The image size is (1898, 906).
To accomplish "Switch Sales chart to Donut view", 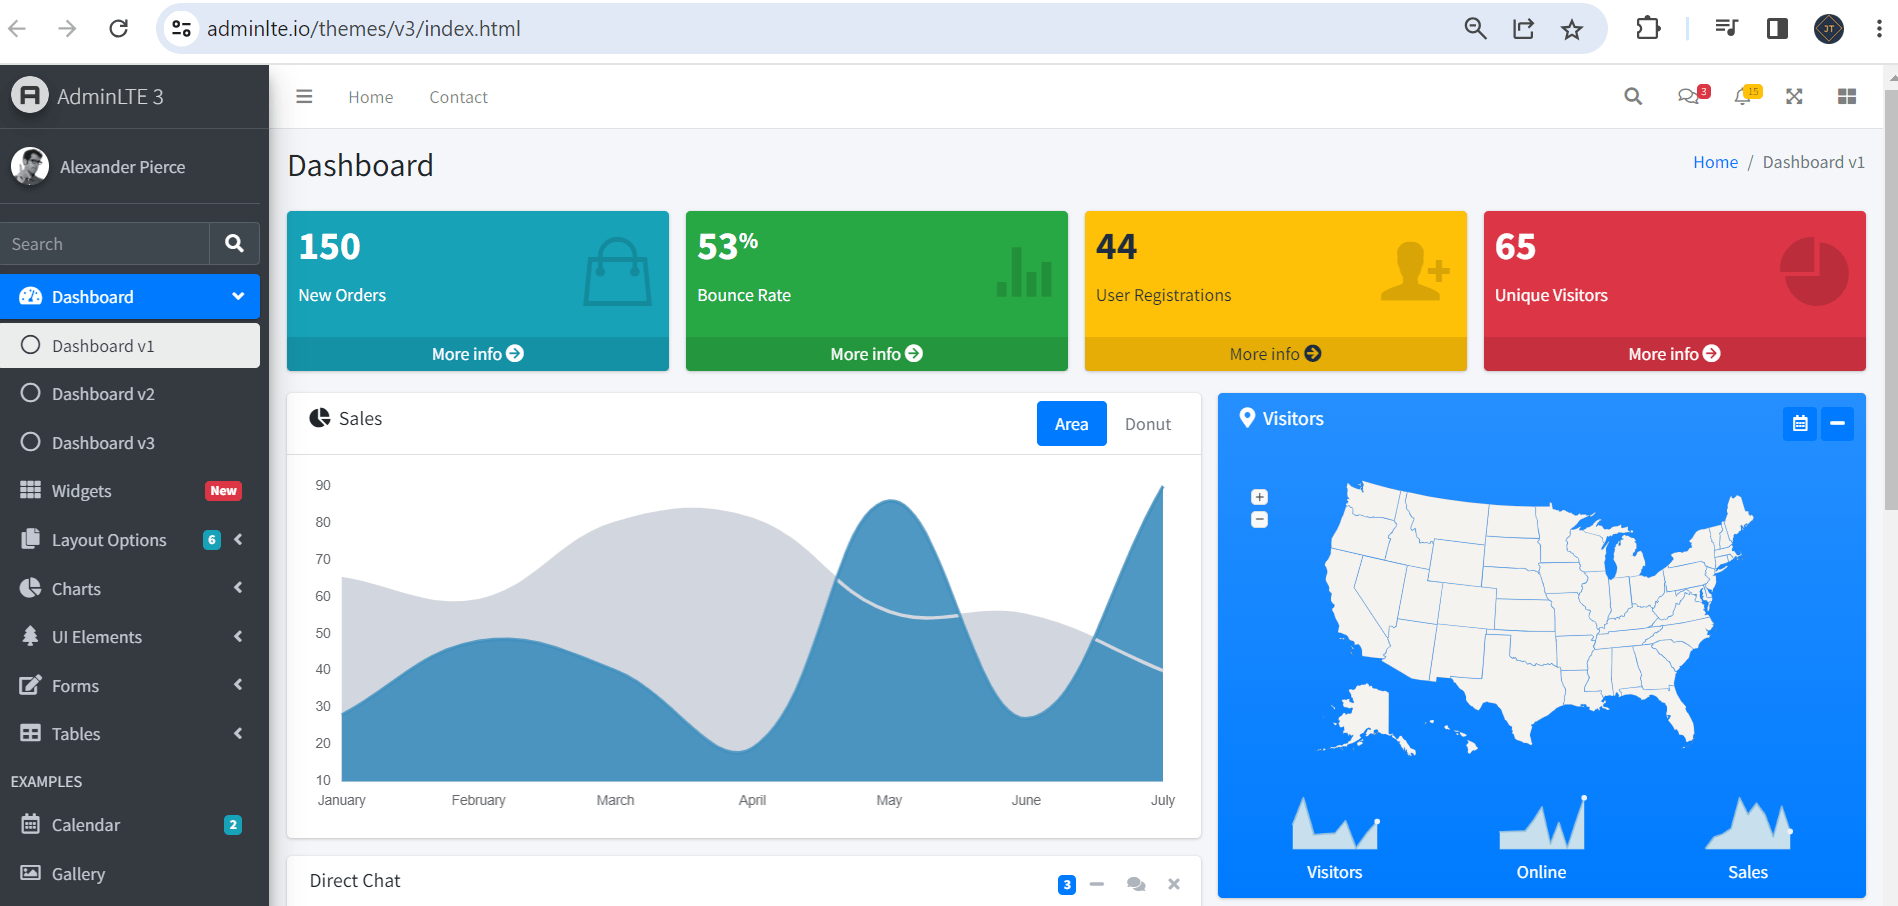I will tap(1146, 423).
